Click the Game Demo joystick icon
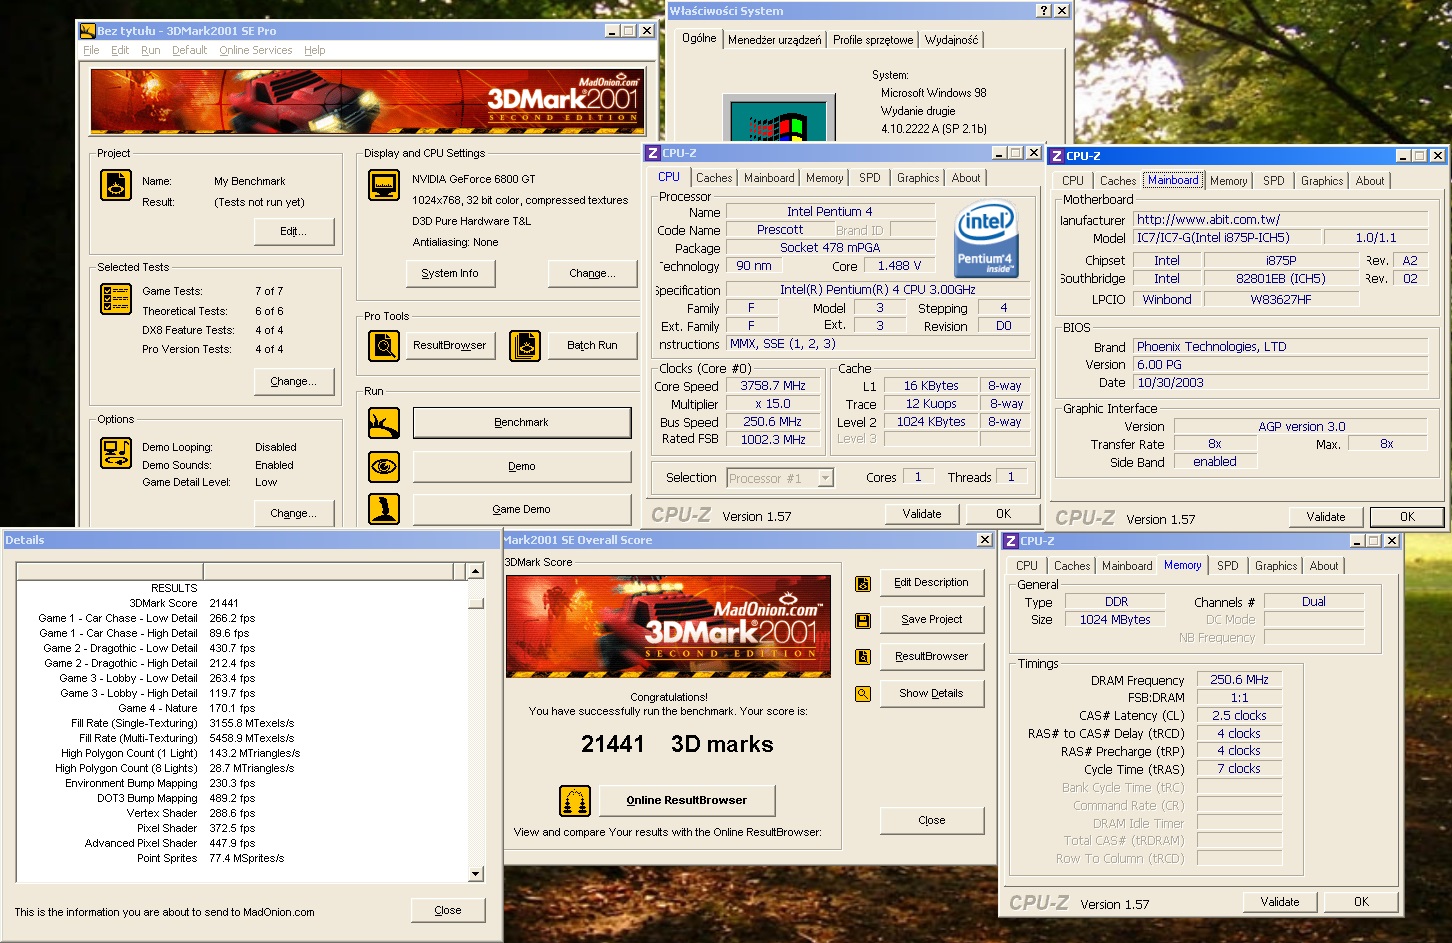Screen dimensions: 1452x943 point(384,509)
